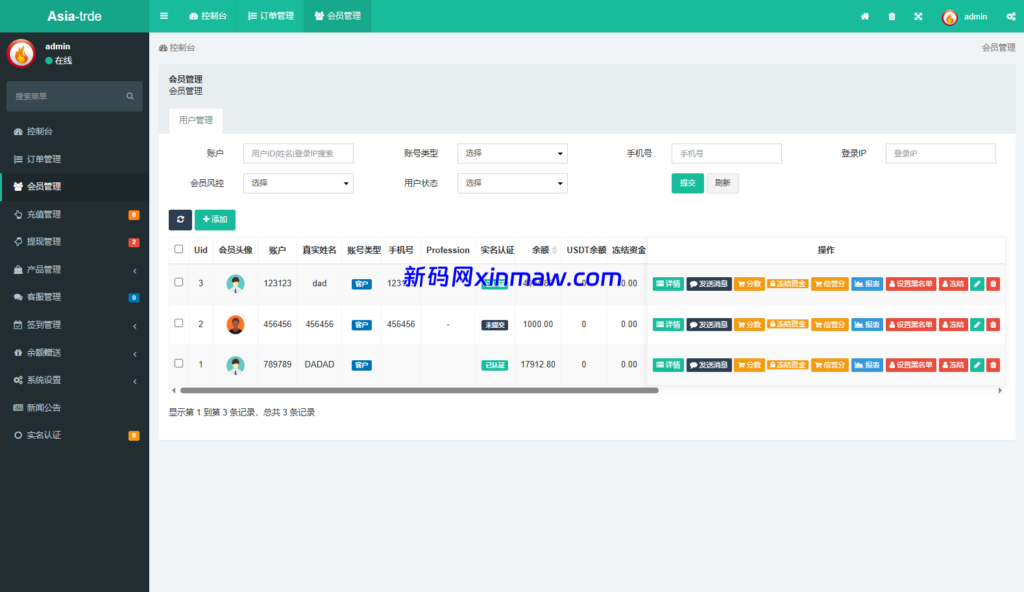1024x592 pixels.
Task: Click 设置黑名单 for user 789789
Action: (x=910, y=365)
